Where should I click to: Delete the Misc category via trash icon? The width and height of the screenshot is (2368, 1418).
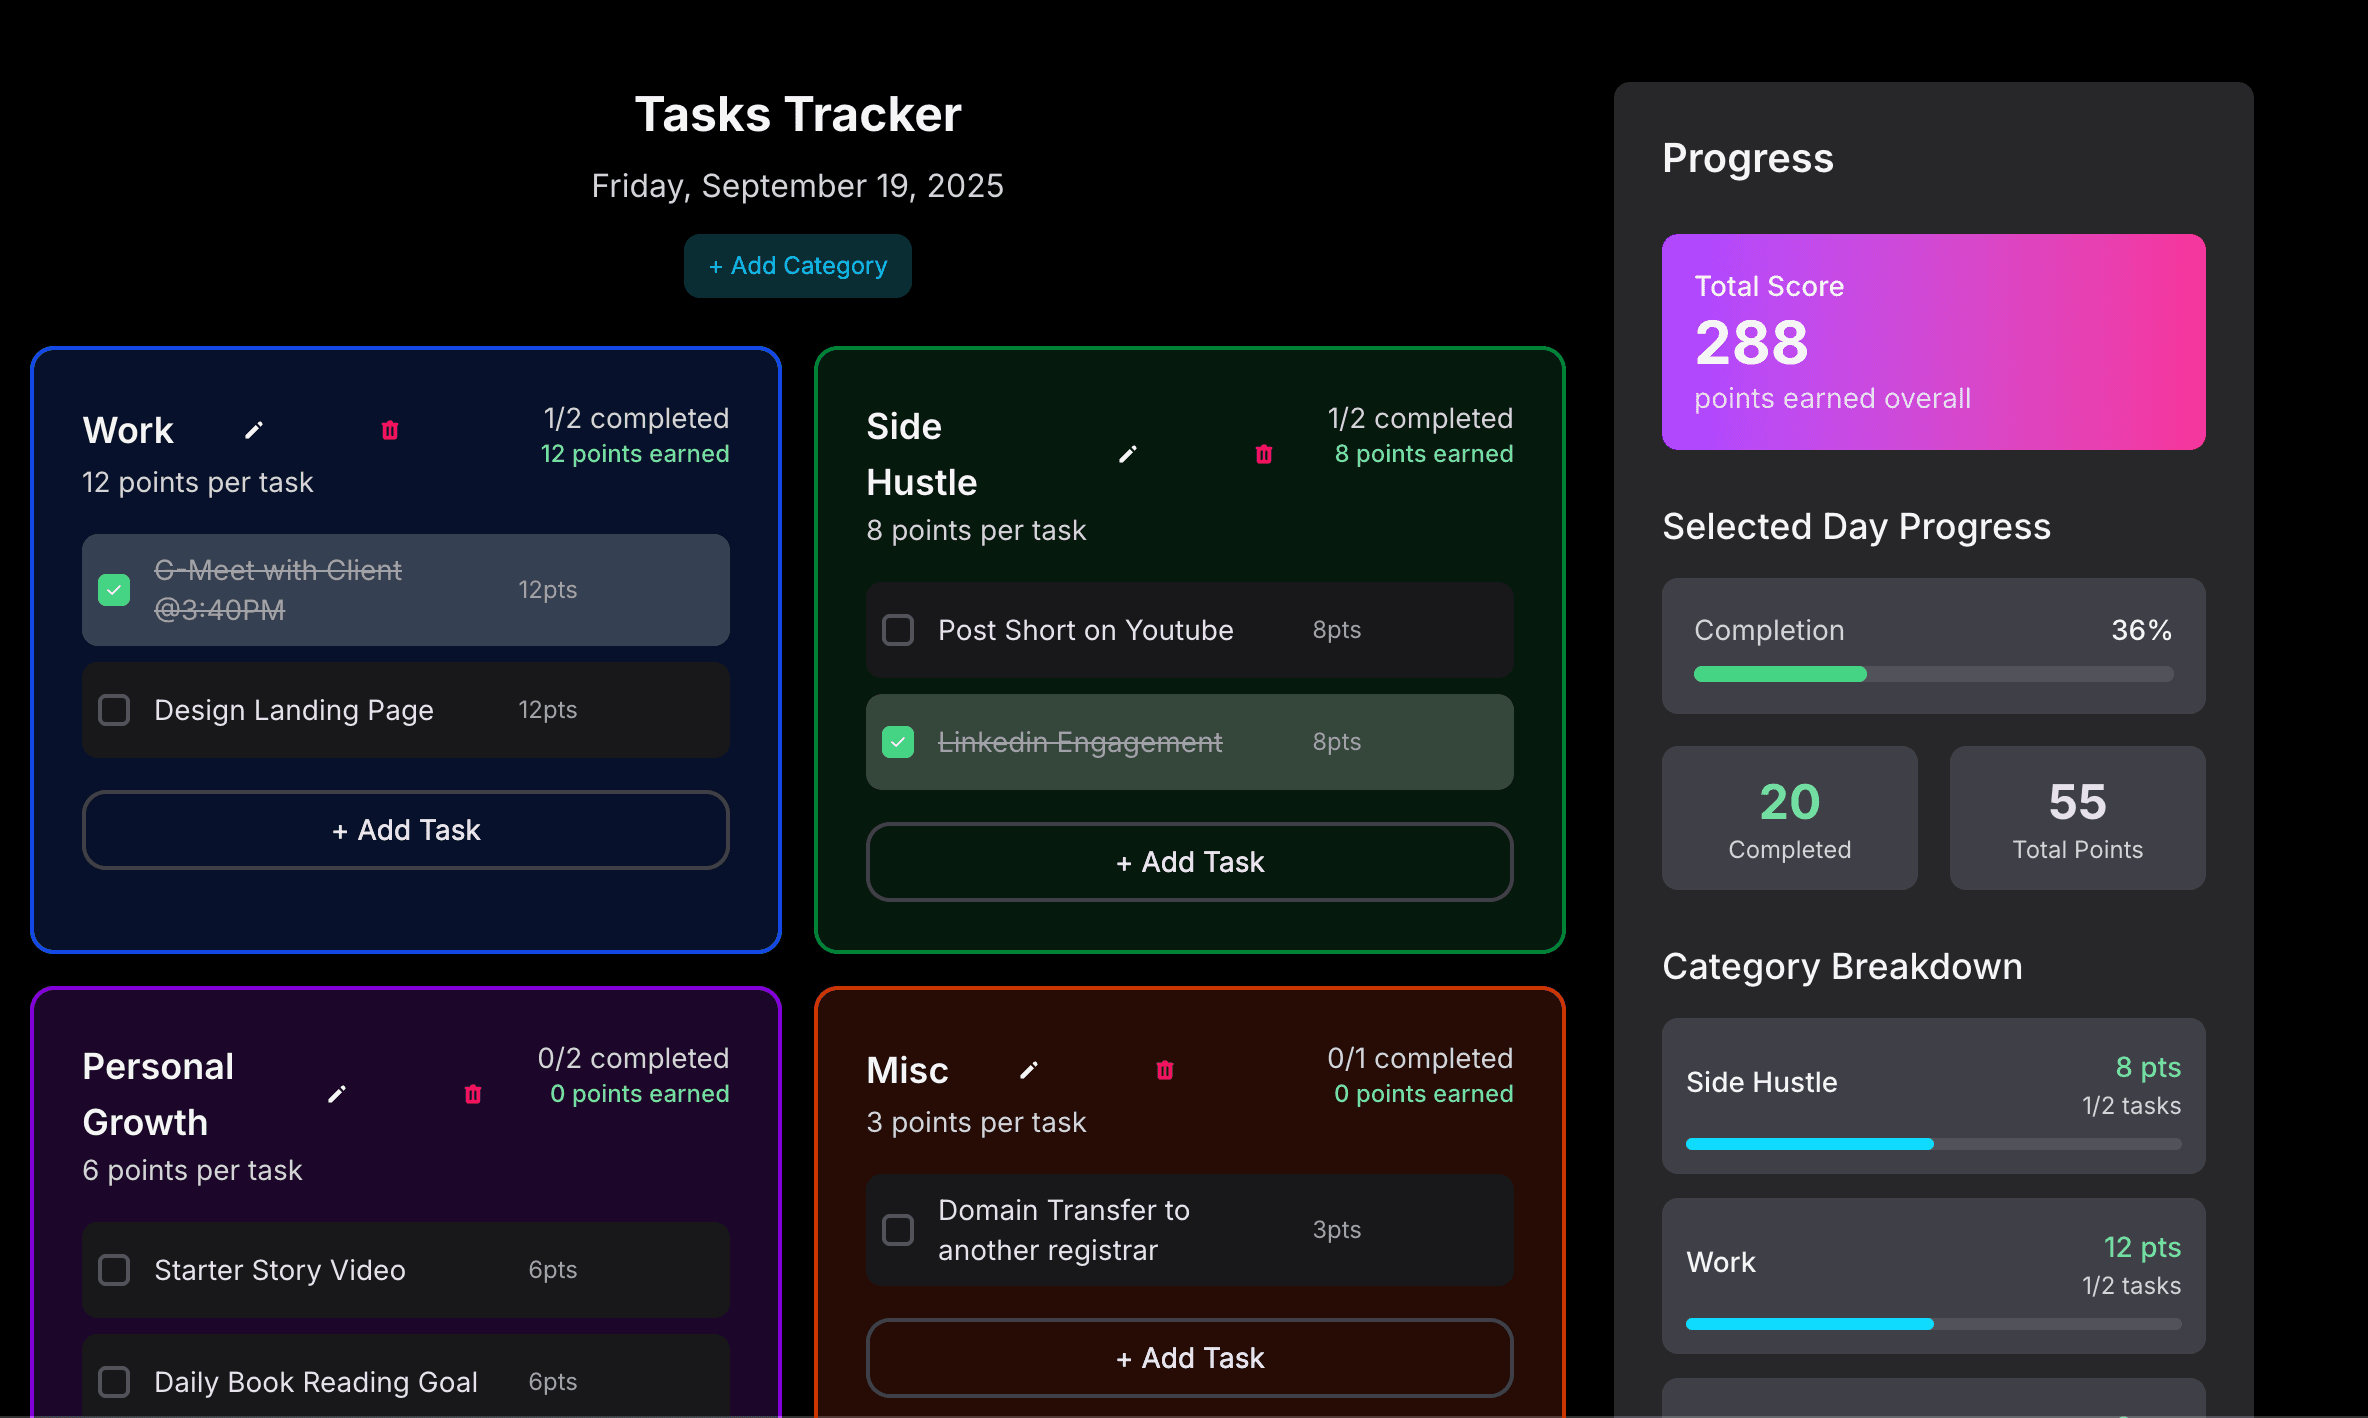[1165, 1070]
